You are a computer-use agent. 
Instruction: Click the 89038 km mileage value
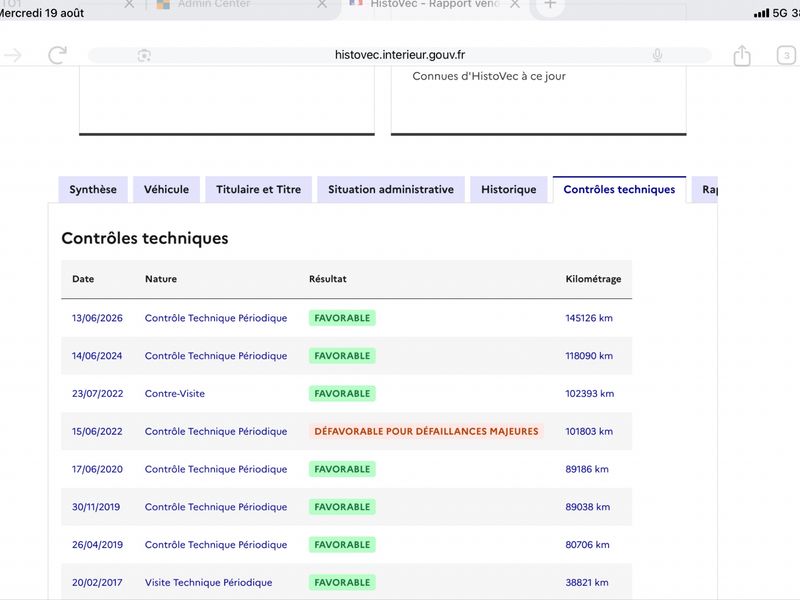click(x=587, y=507)
